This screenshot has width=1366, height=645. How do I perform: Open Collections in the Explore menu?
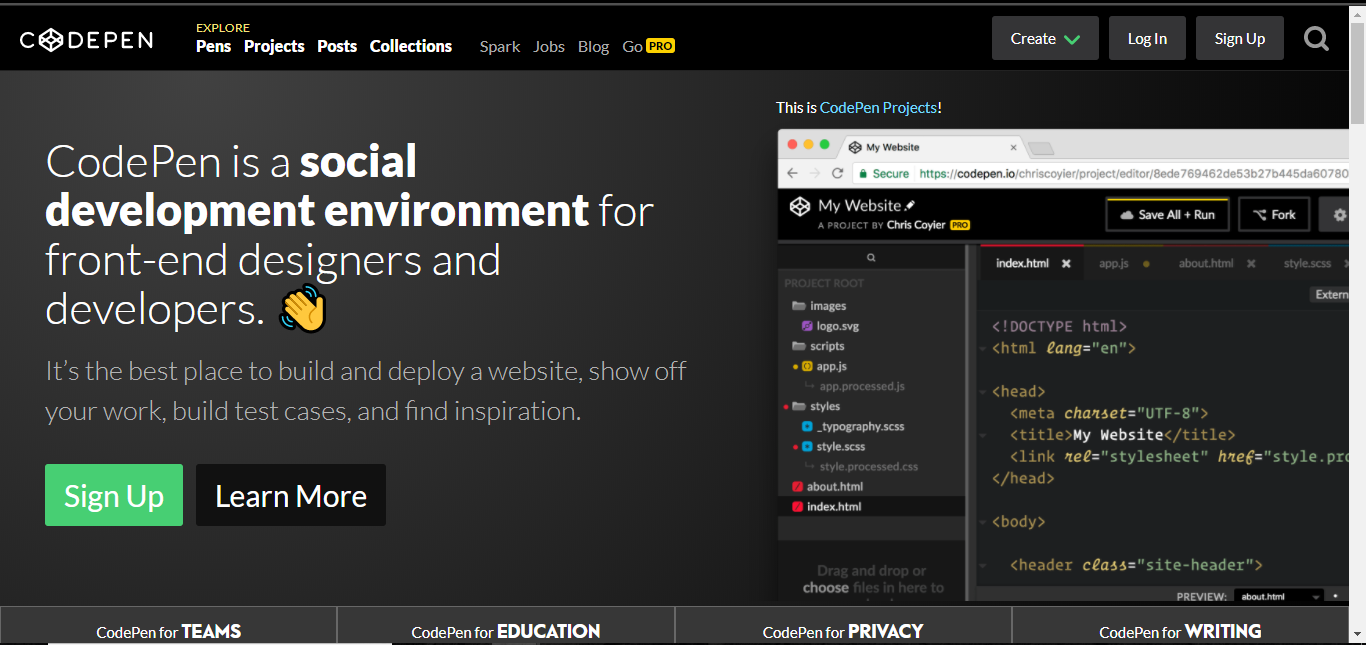[411, 46]
